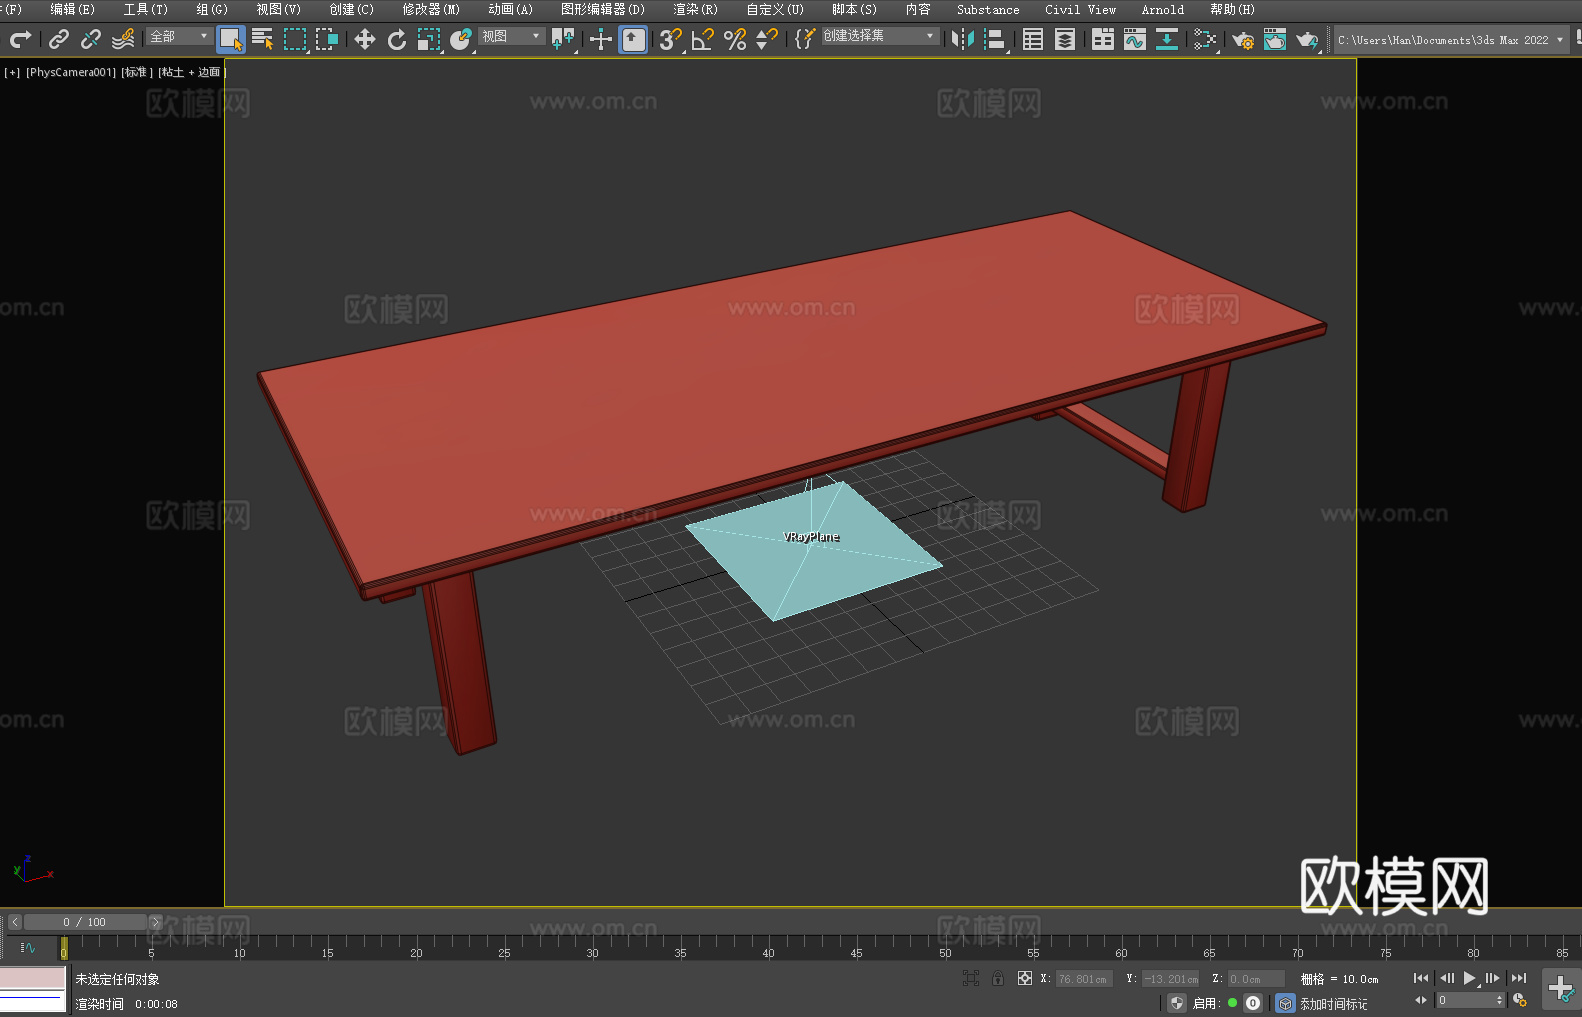Choose rectangular selection region icon
Image resolution: width=1582 pixels, height=1017 pixels.
coord(295,39)
